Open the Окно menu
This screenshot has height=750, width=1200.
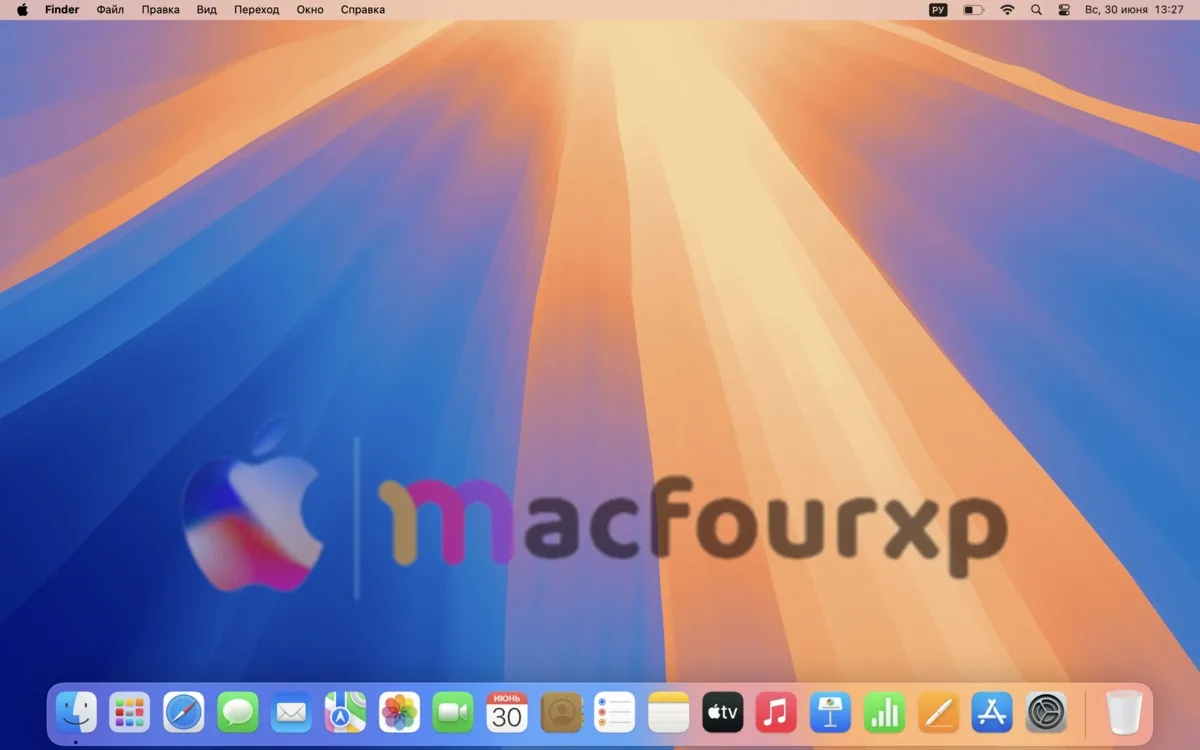click(x=310, y=10)
